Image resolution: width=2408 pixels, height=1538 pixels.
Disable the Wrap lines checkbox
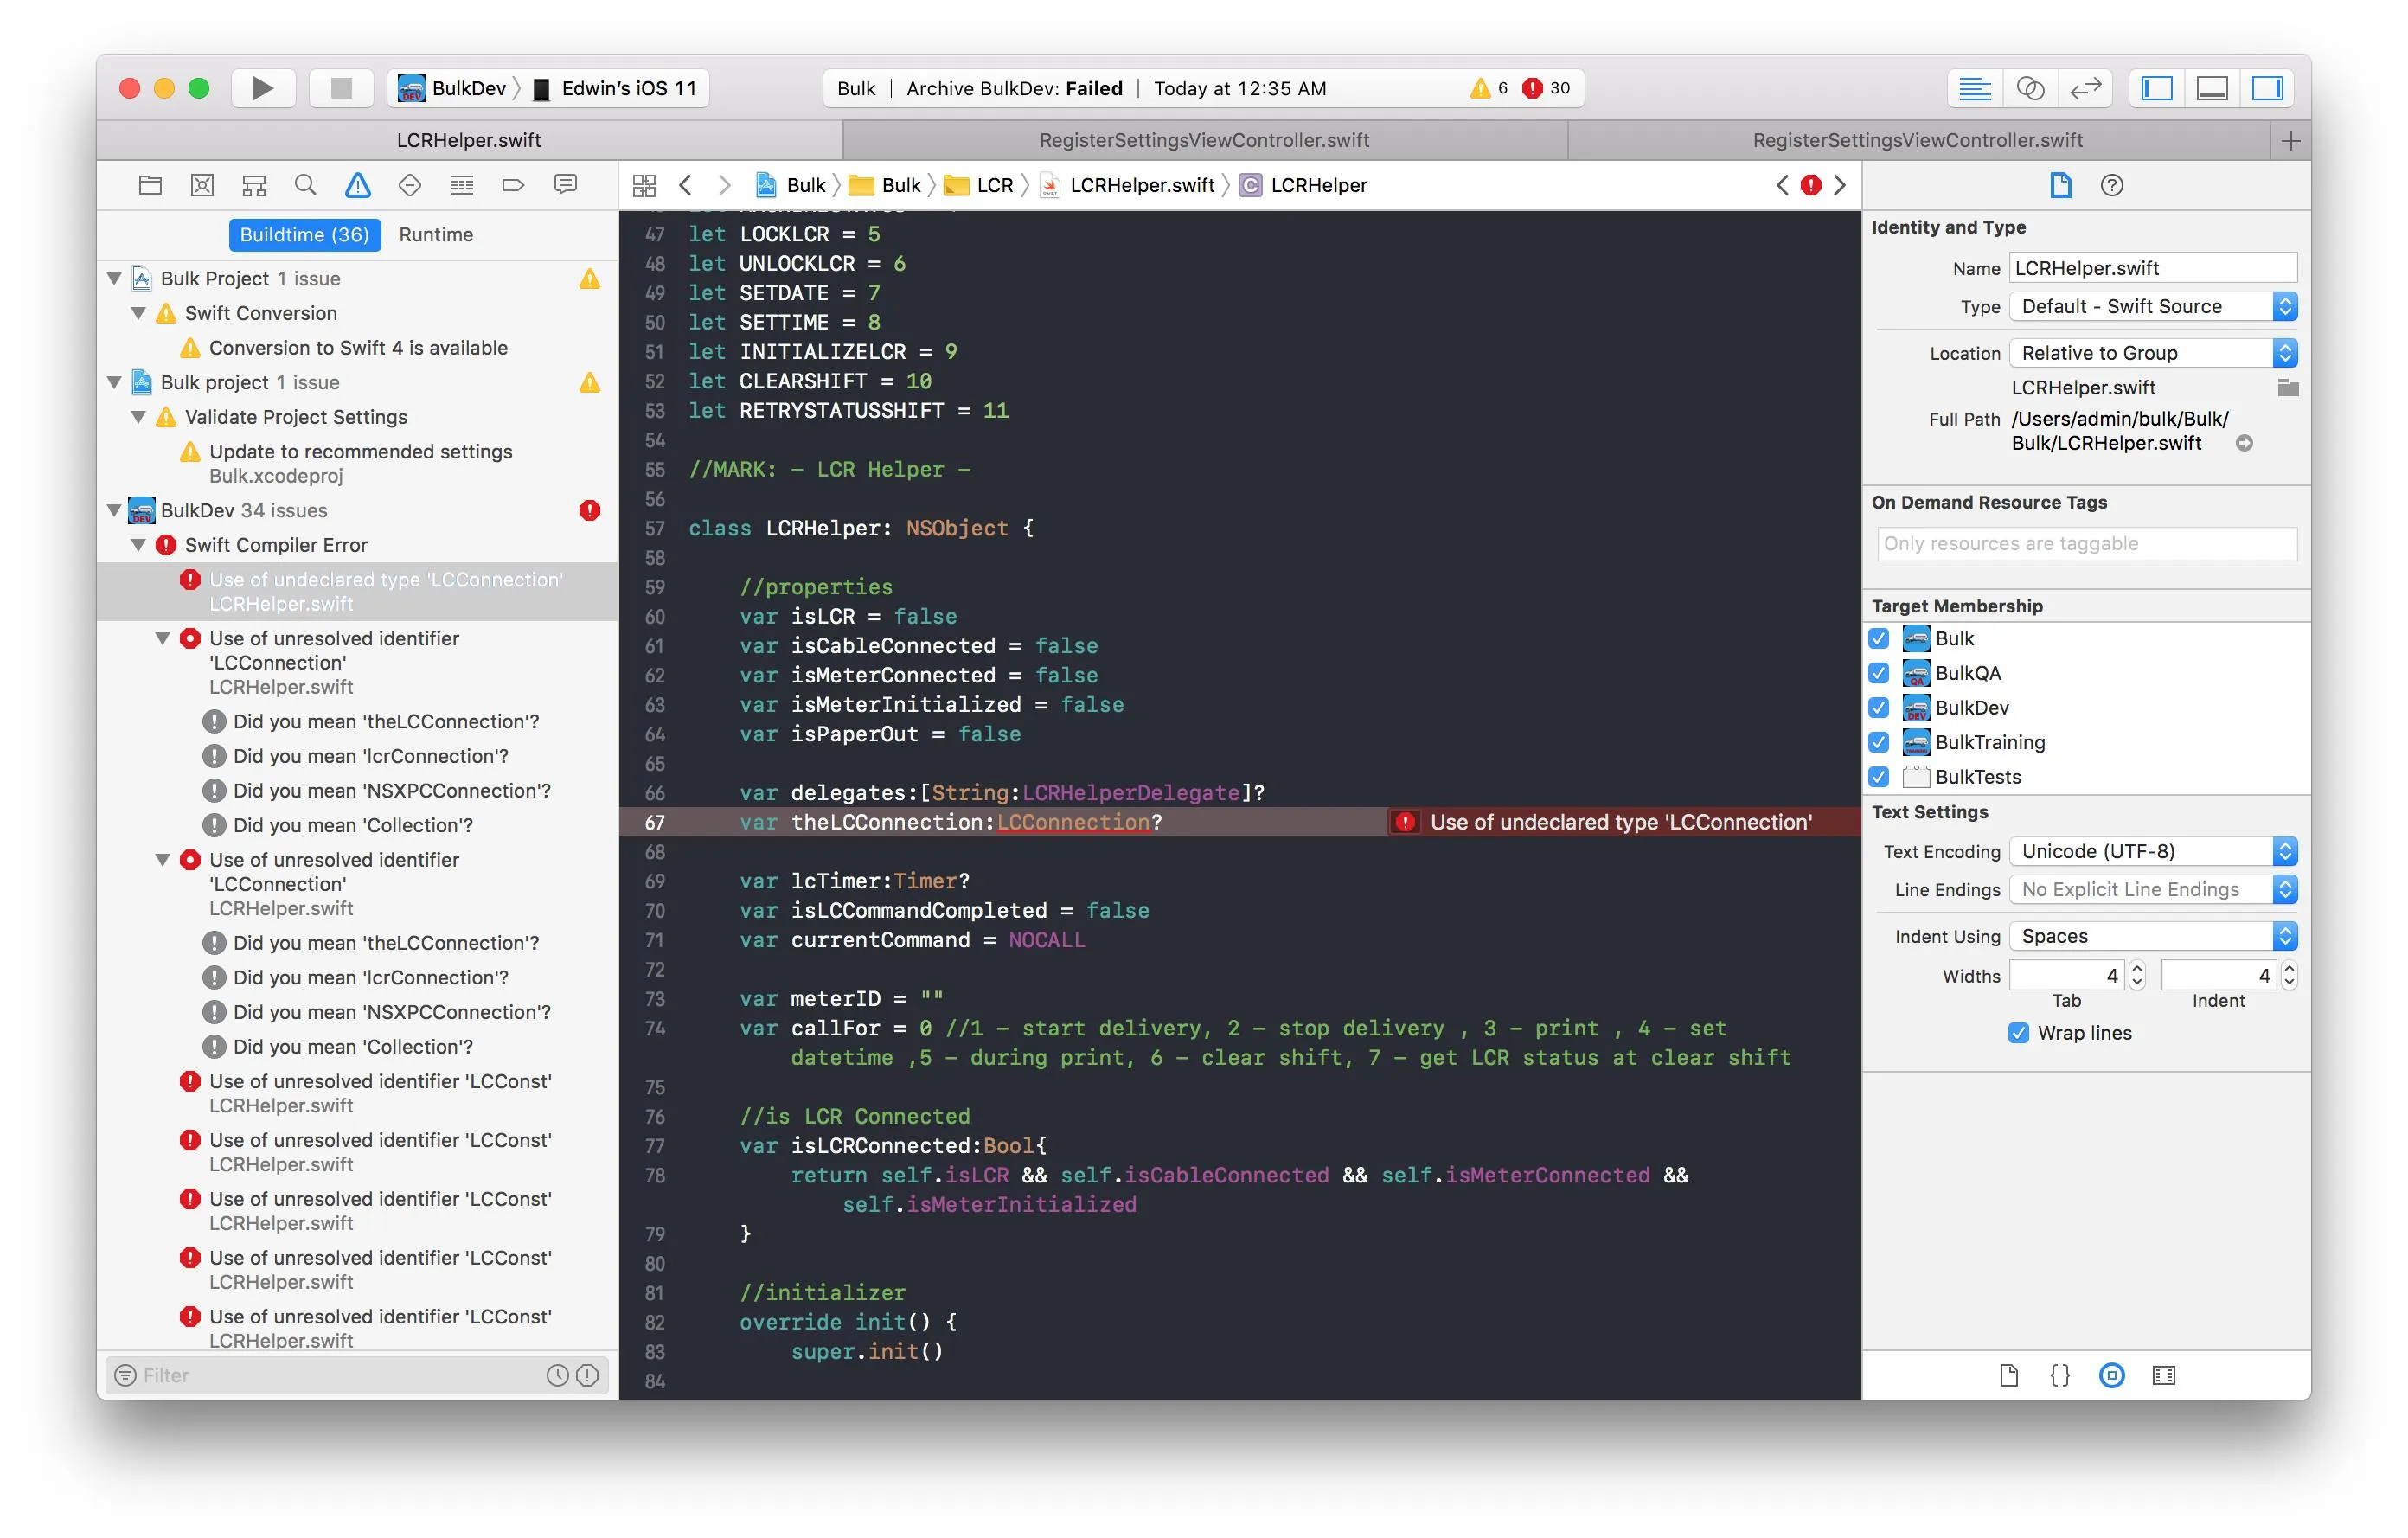click(2018, 1033)
